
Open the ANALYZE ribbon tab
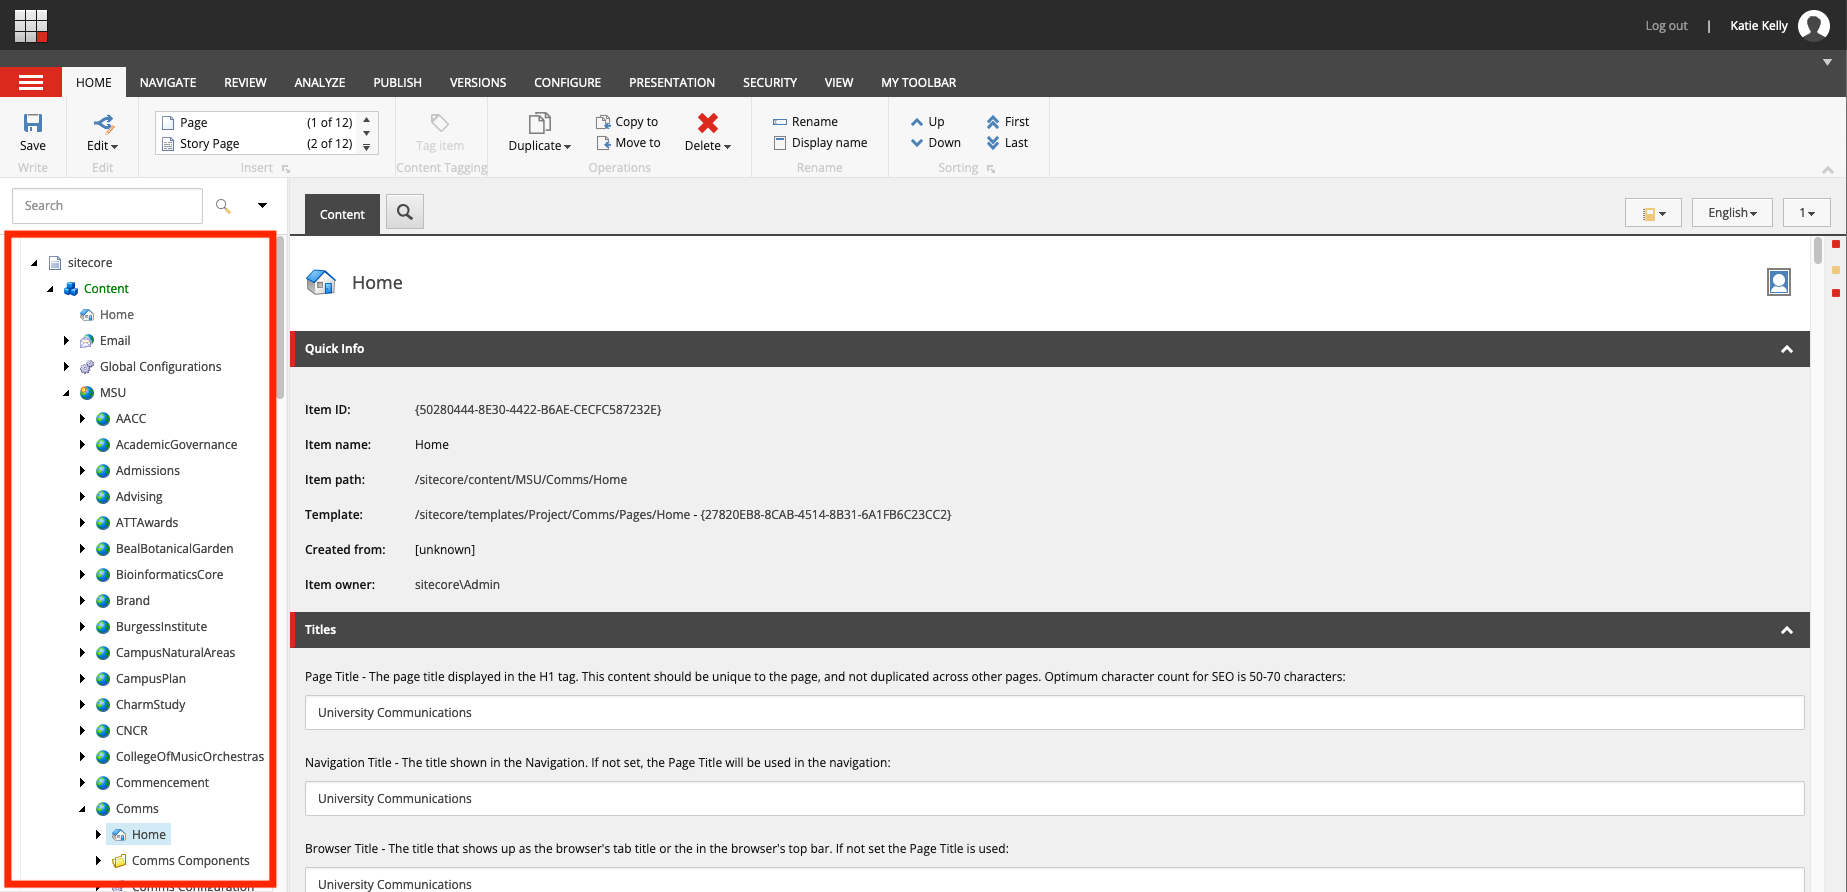(320, 82)
